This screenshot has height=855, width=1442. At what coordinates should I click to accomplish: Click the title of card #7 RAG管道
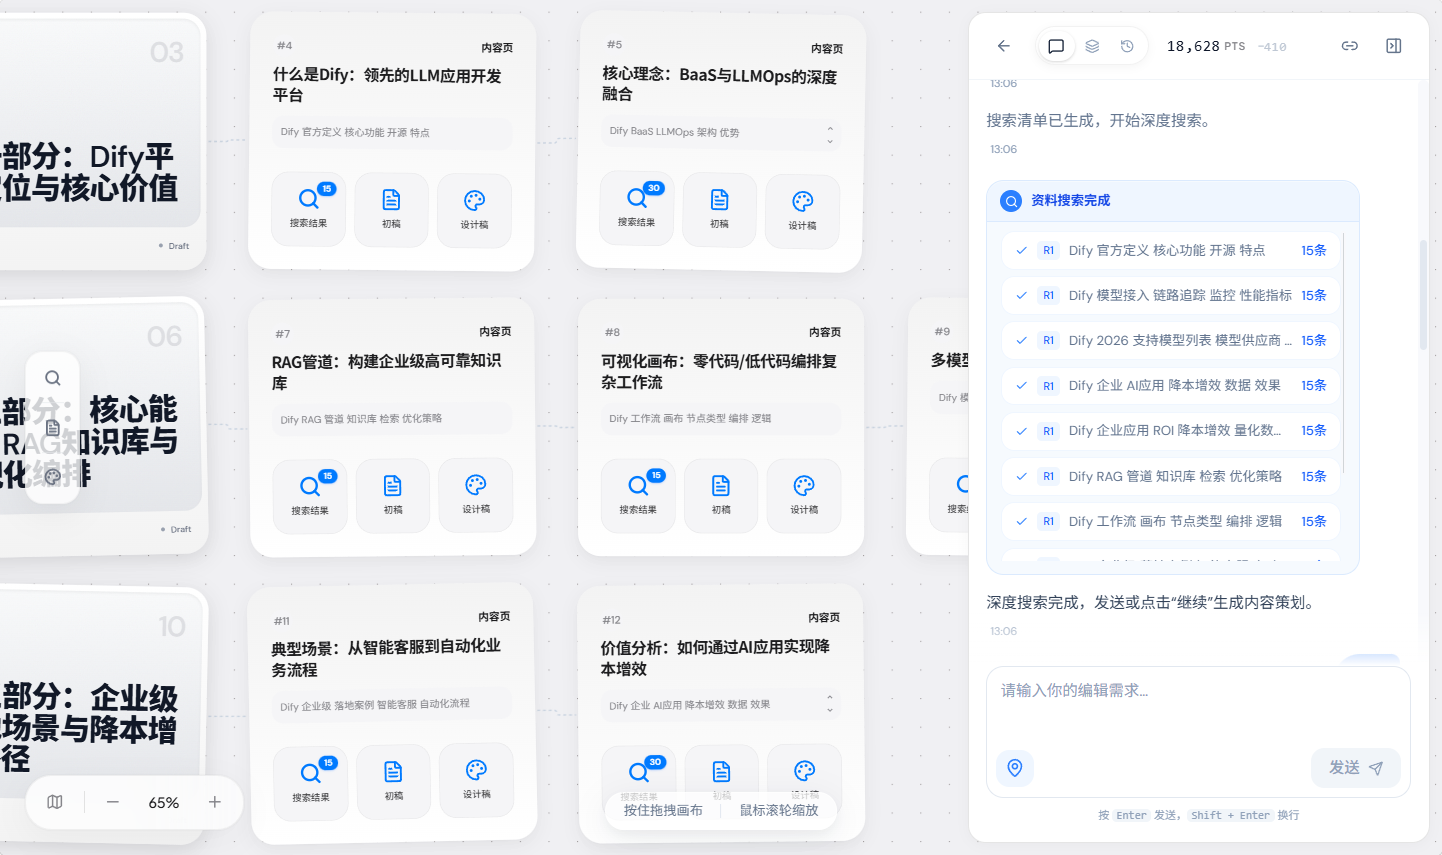tap(386, 371)
